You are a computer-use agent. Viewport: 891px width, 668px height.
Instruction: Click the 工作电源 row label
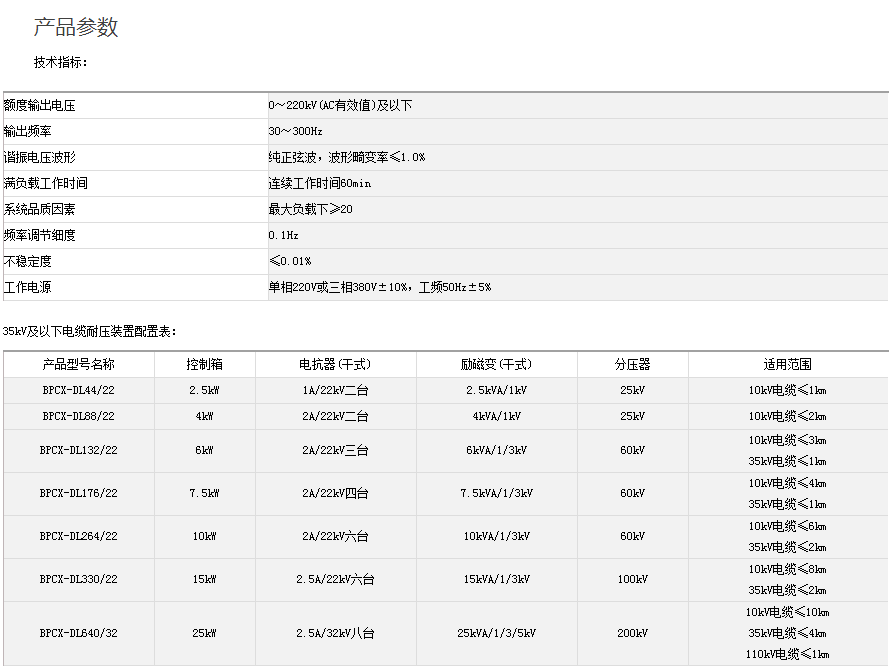(28, 287)
